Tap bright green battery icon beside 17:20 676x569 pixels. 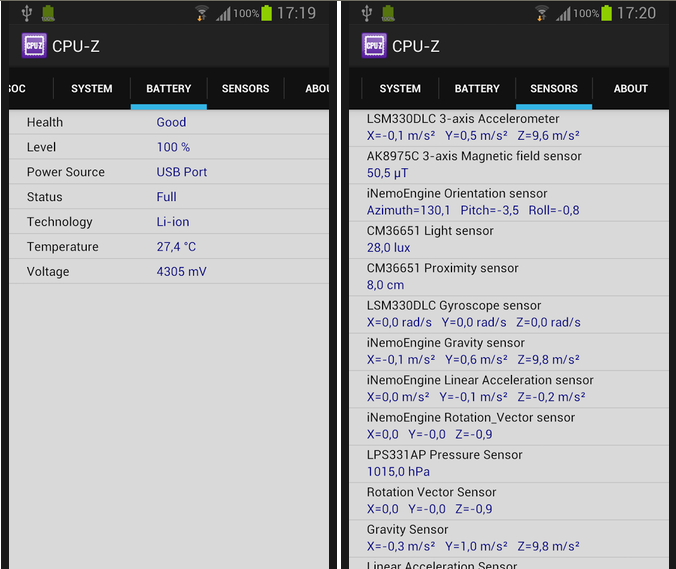click(x=607, y=13)
